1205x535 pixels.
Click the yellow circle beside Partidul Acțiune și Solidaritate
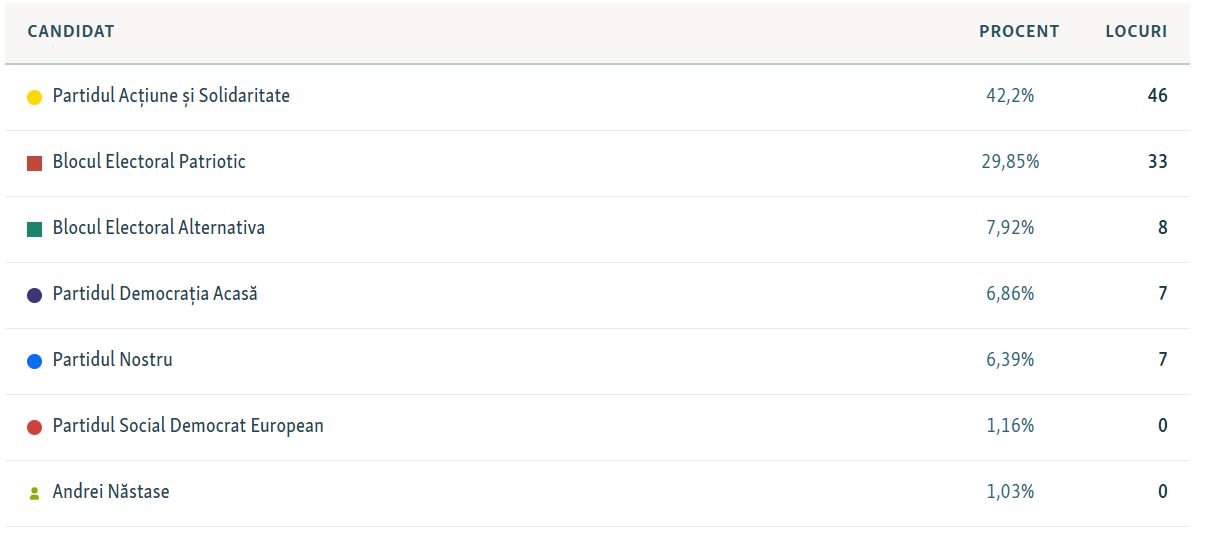(34, 97)
